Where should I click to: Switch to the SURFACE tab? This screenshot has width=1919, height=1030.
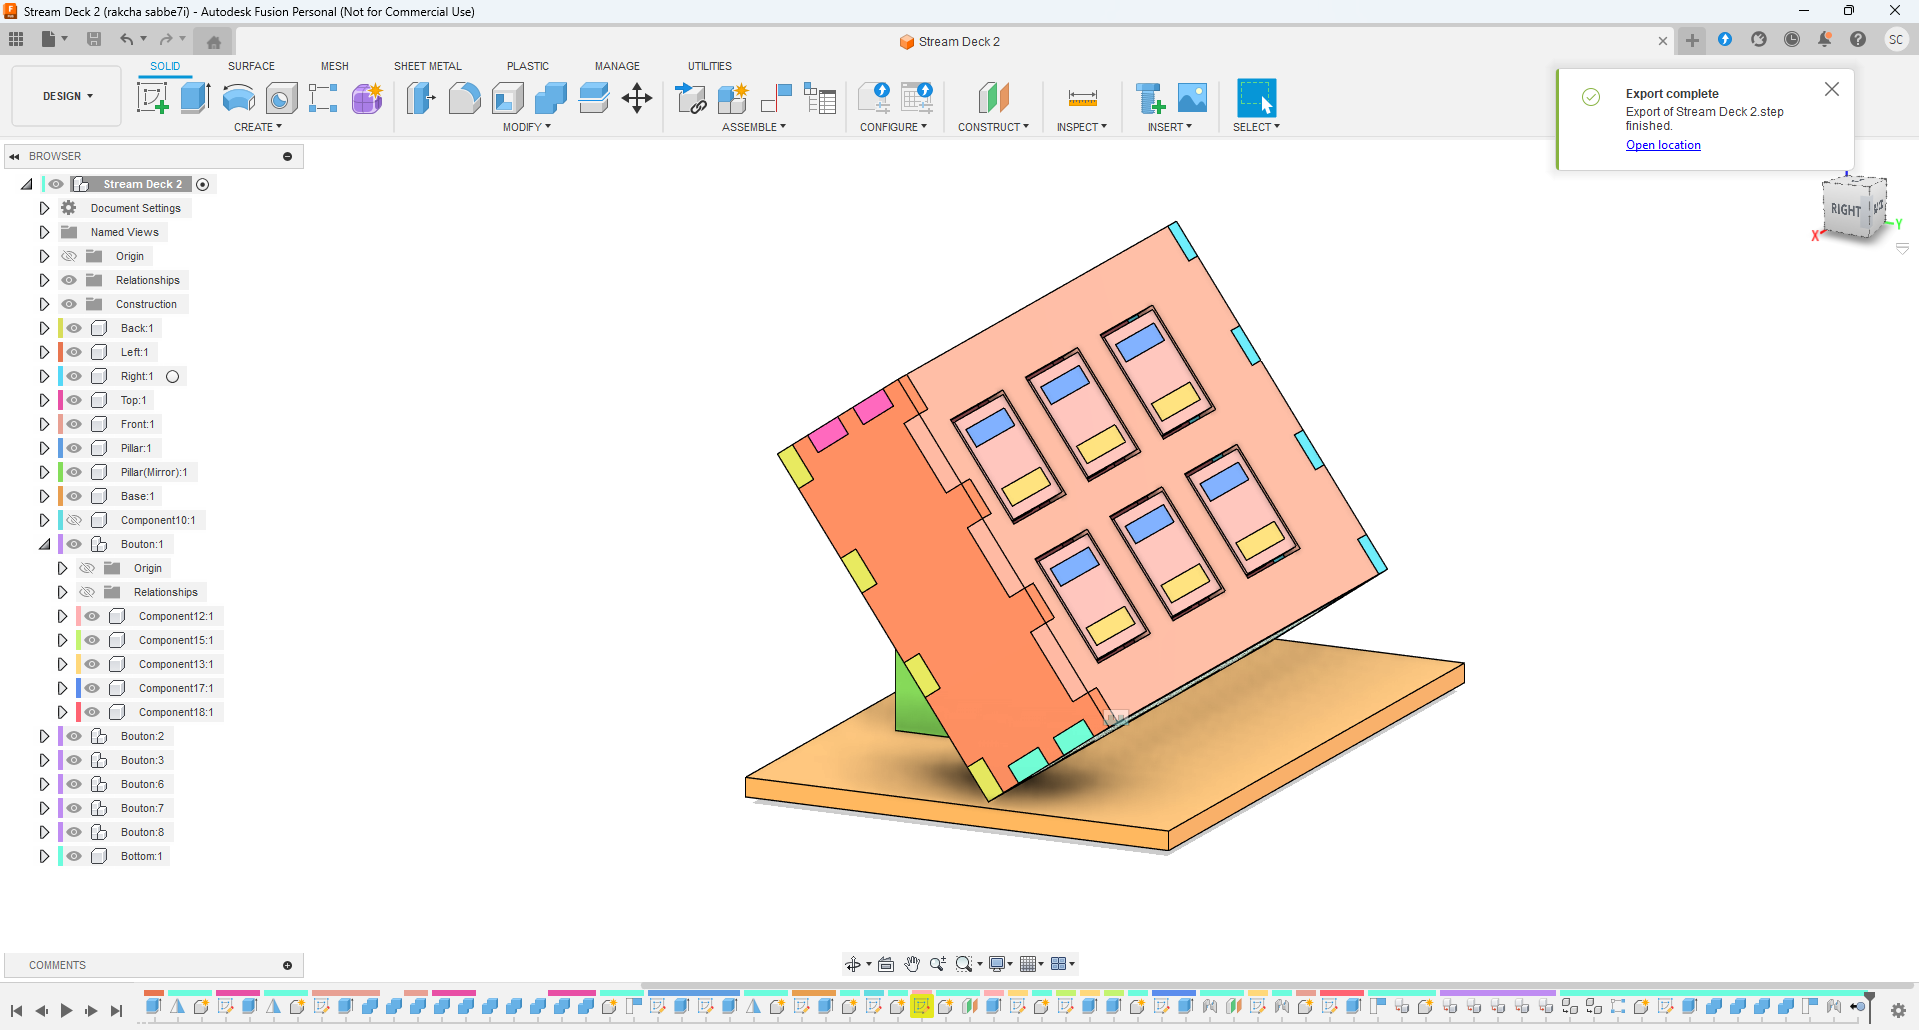coord(251,66)
